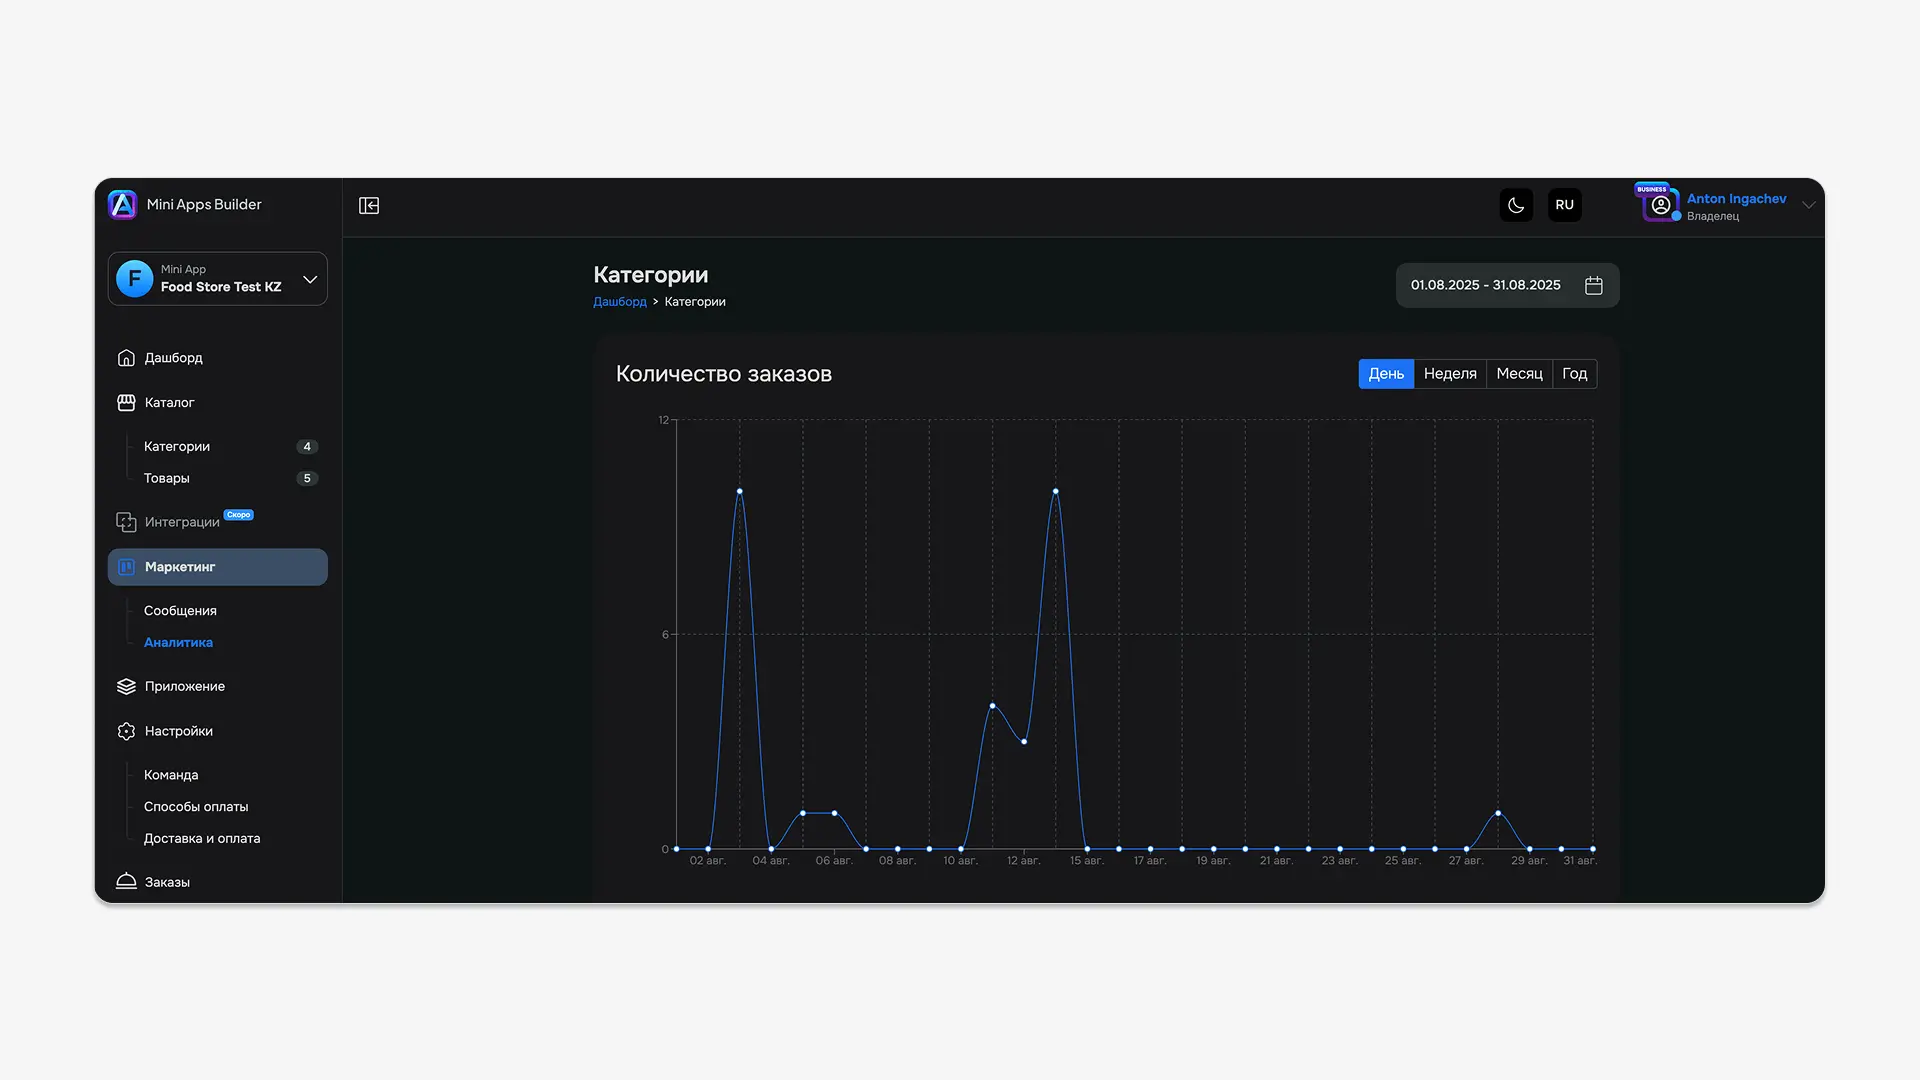Click the user avatar icon

tap(1661, 205)
